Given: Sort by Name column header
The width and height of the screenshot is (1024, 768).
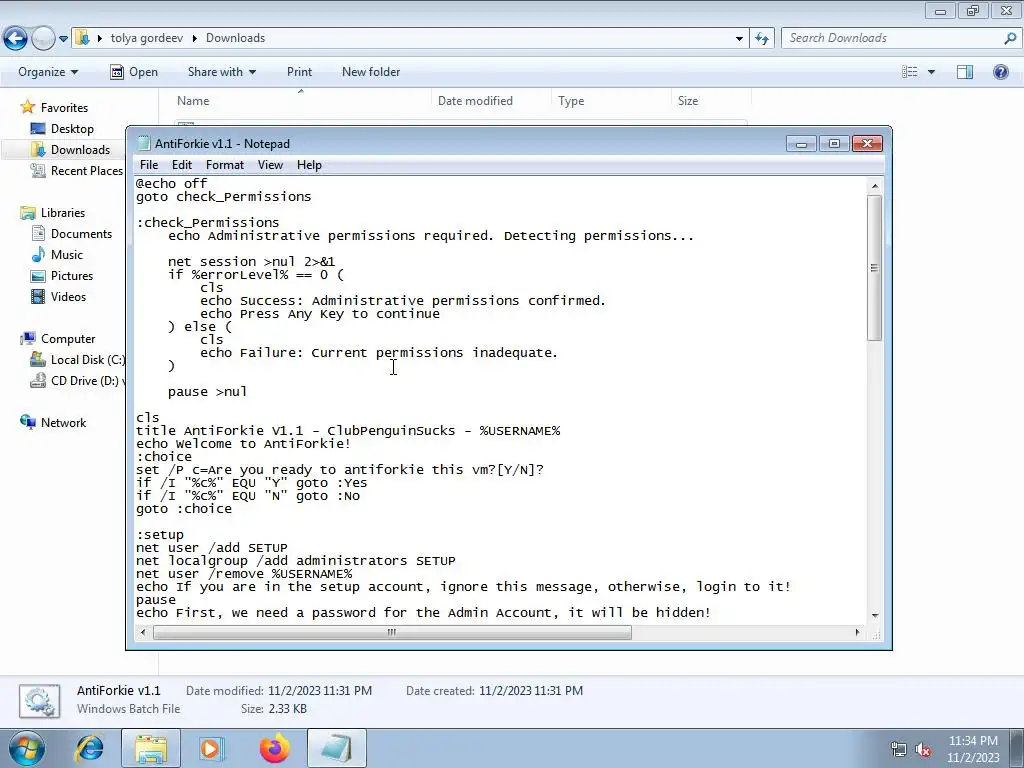Looking at the screenshot, I should [x=193, y=101].
